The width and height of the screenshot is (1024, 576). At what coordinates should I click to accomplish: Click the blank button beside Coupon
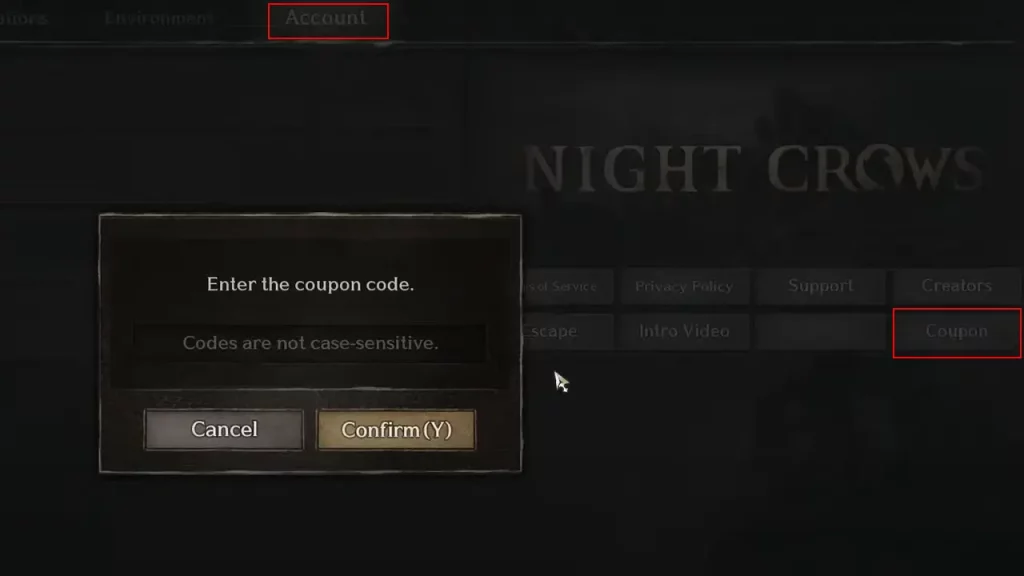[820, 332]
